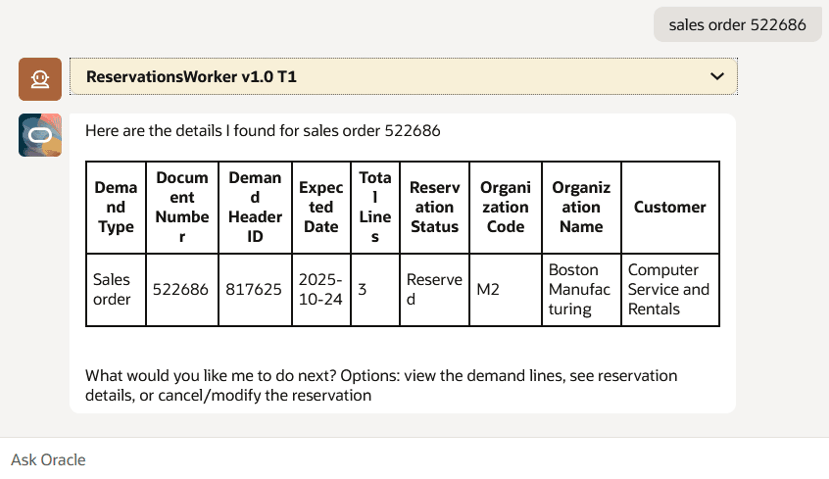Click the 'Sales order' table cell

pyautogui.click(x=116, y=289)
